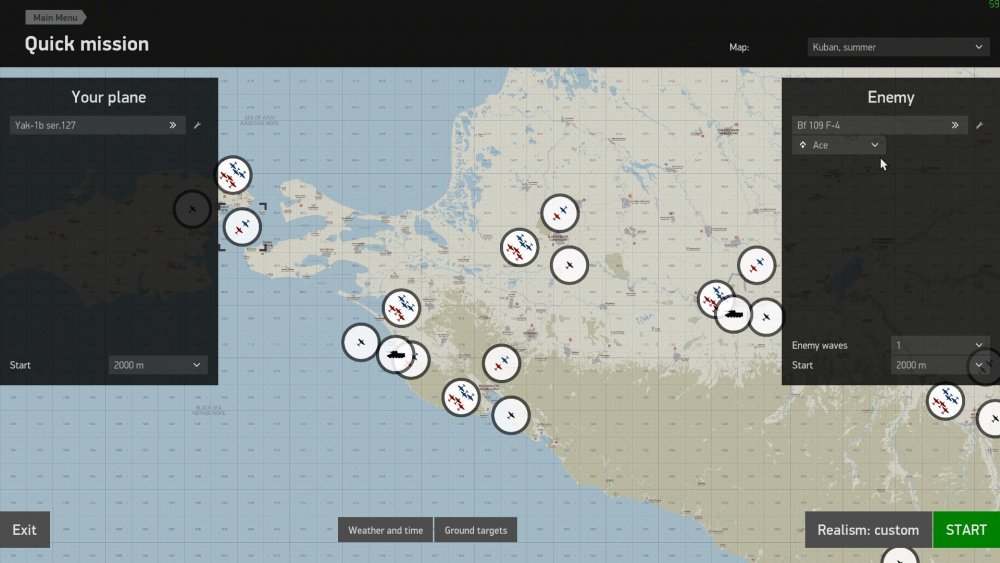Open the Ground targets tab
Screen dimensions: 1000x563
[475, 530]
